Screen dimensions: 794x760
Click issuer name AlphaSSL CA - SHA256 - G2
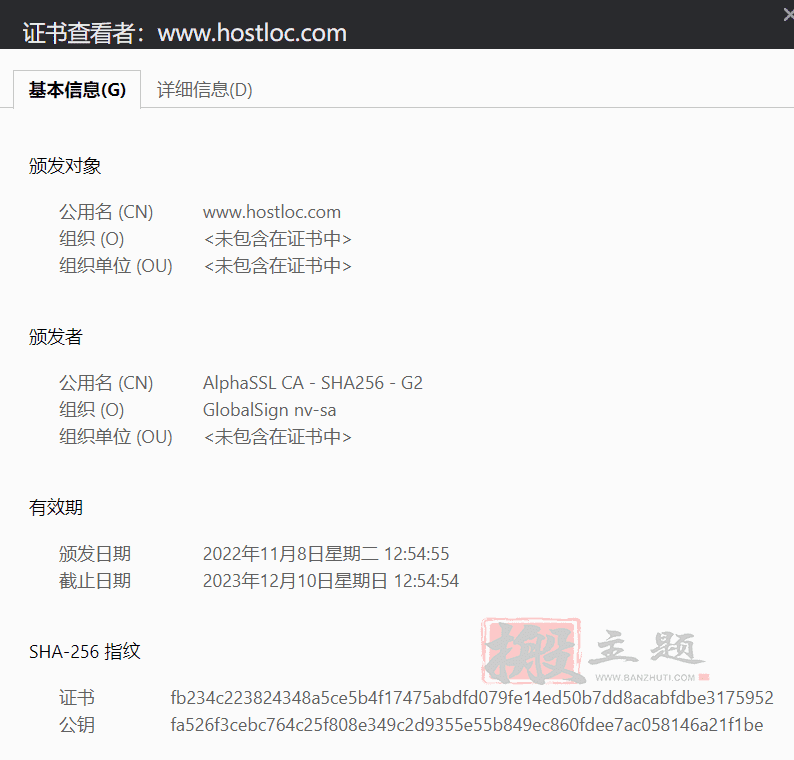point(312,383)
